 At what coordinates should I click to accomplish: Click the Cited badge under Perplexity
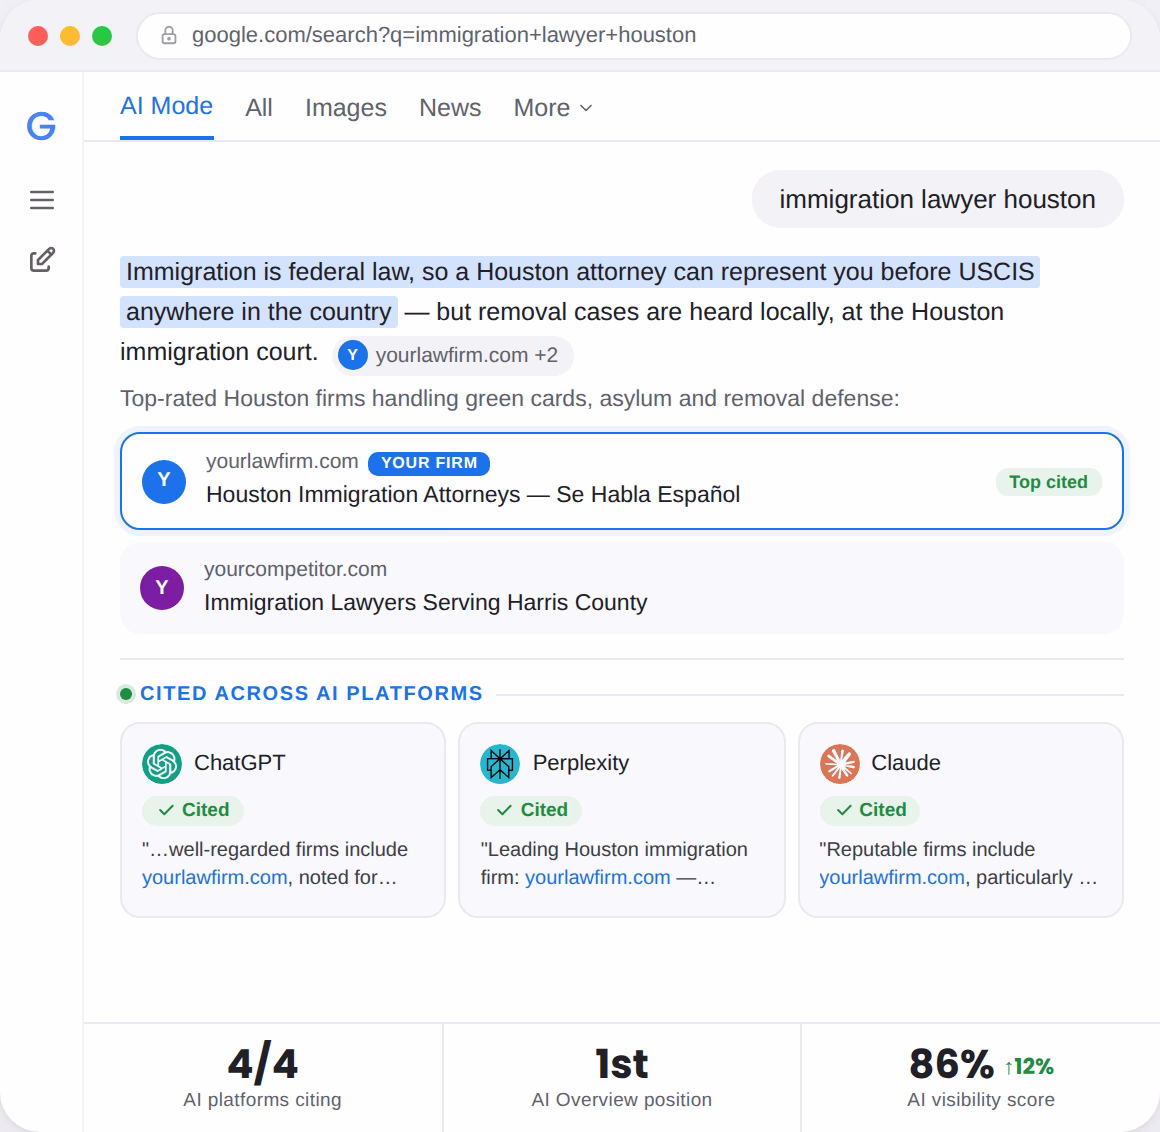pyautogui.click(x=531, y=810)
